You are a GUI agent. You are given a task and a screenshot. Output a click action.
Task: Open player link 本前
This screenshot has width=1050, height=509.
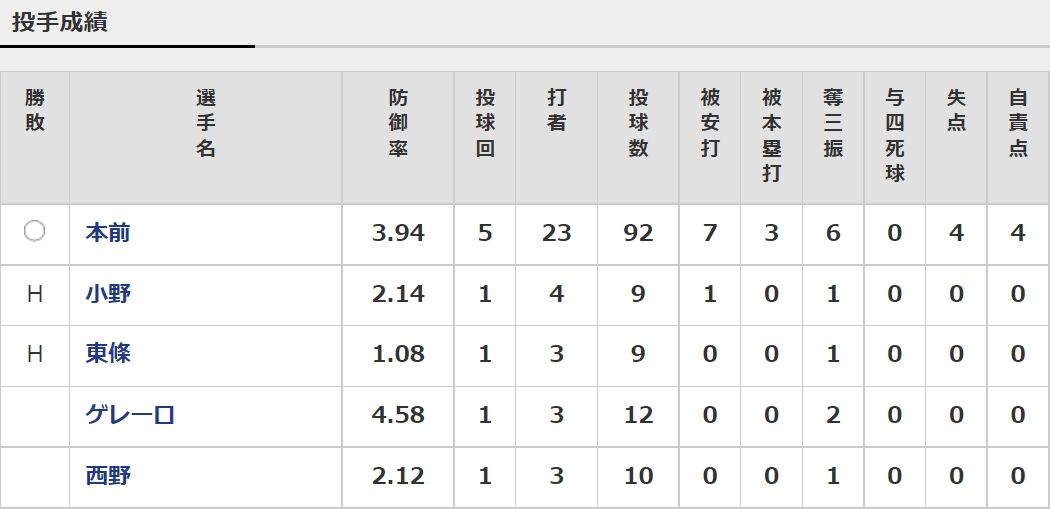point(108,233)
